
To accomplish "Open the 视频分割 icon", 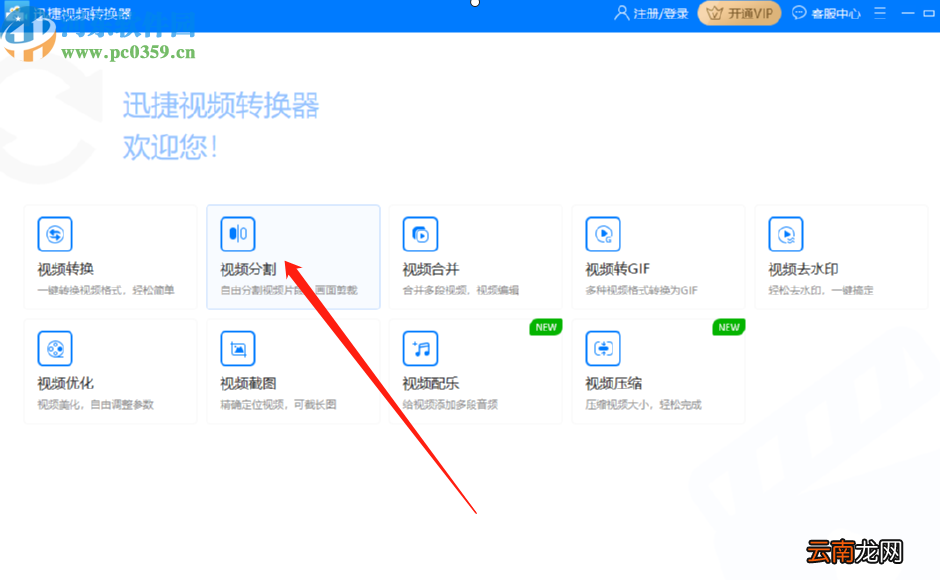I will (x=238, y=234).
